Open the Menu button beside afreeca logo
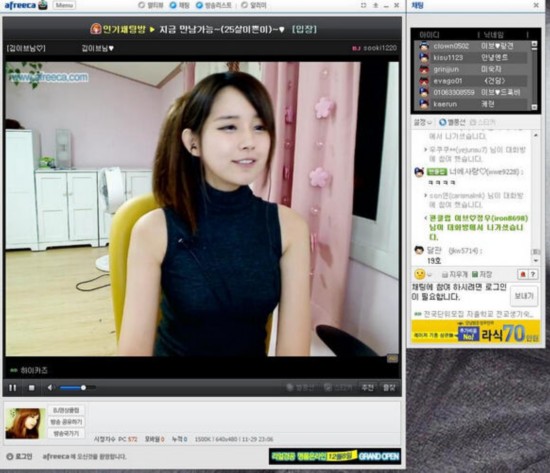Image resolution: width=550 pixels, height=473 pixels. click(x=64, y=5)
